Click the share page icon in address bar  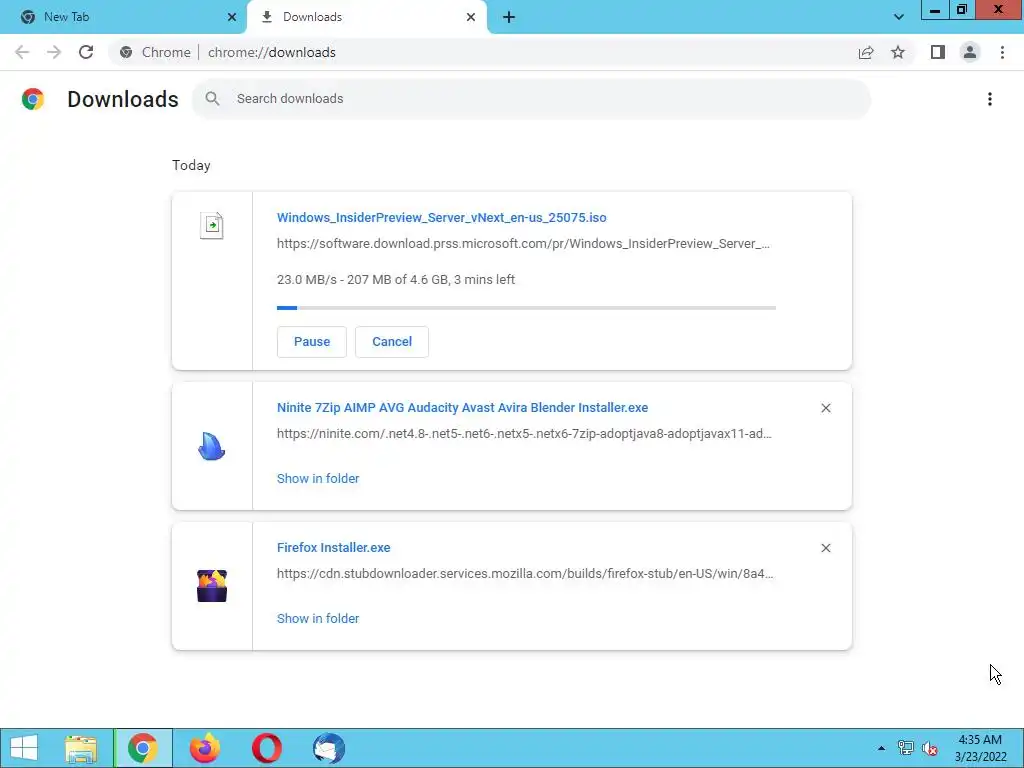coord(866,52)
